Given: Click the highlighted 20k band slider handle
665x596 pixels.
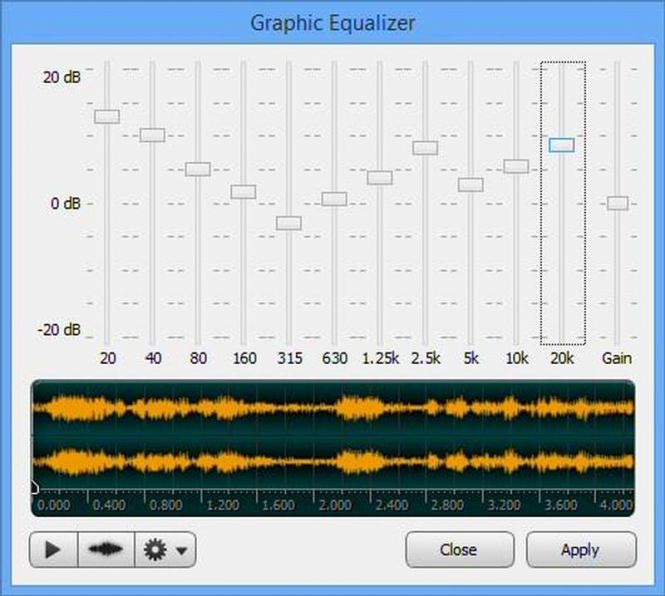Looking at the screenshot, I should 562,145.
